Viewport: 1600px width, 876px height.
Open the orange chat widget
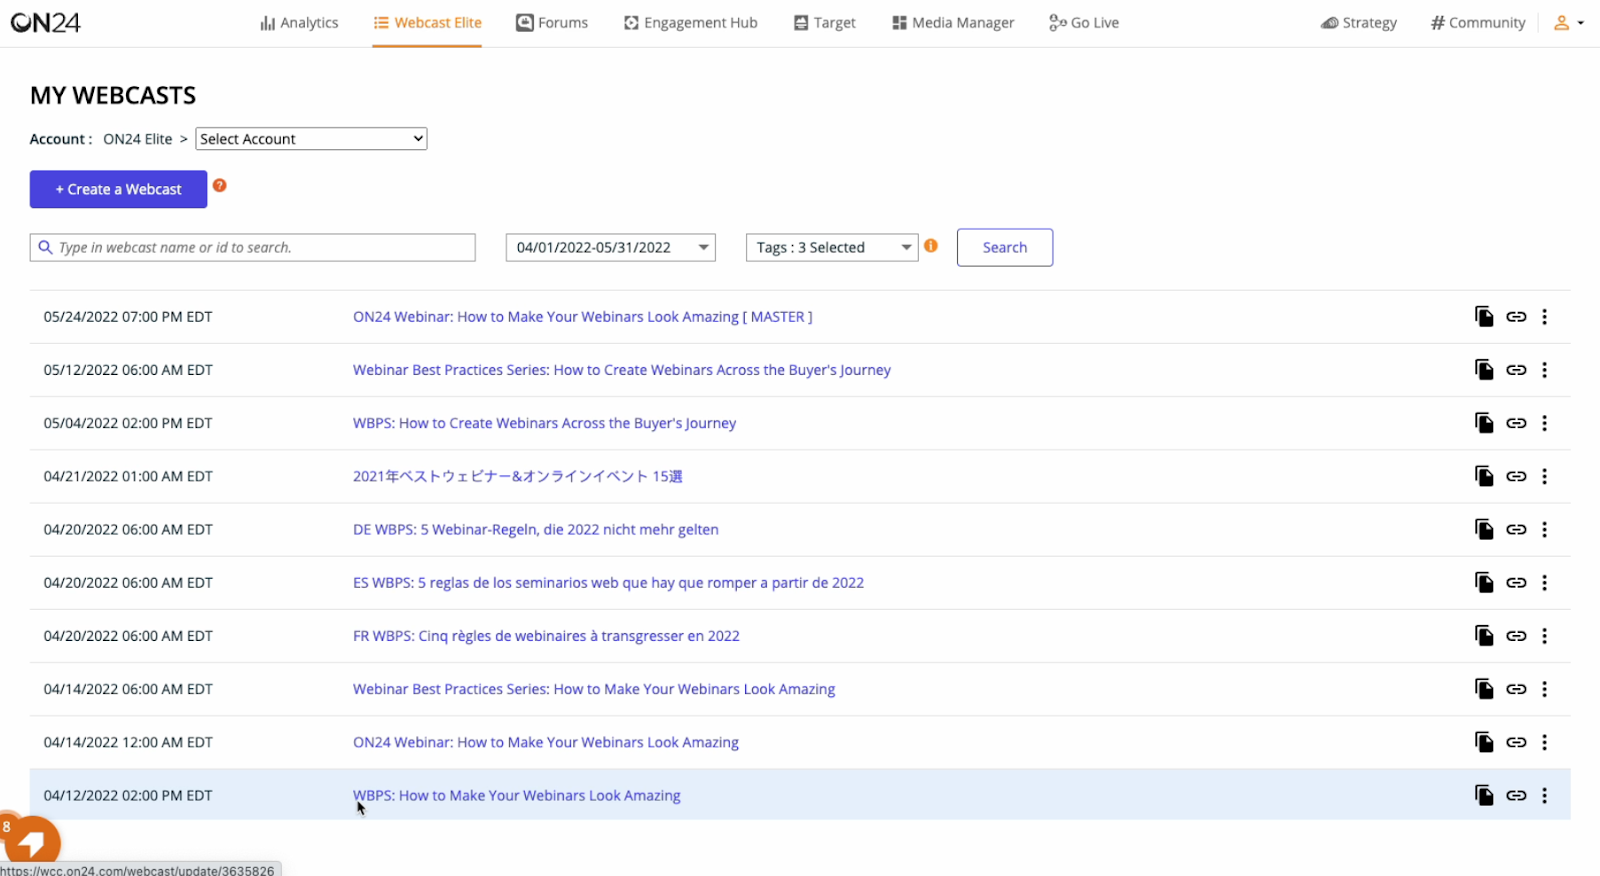coord(31,841)
